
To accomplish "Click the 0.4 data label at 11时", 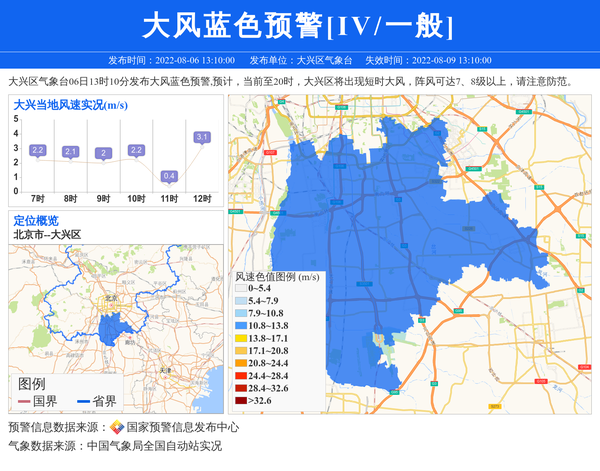I will pos(169,176).
